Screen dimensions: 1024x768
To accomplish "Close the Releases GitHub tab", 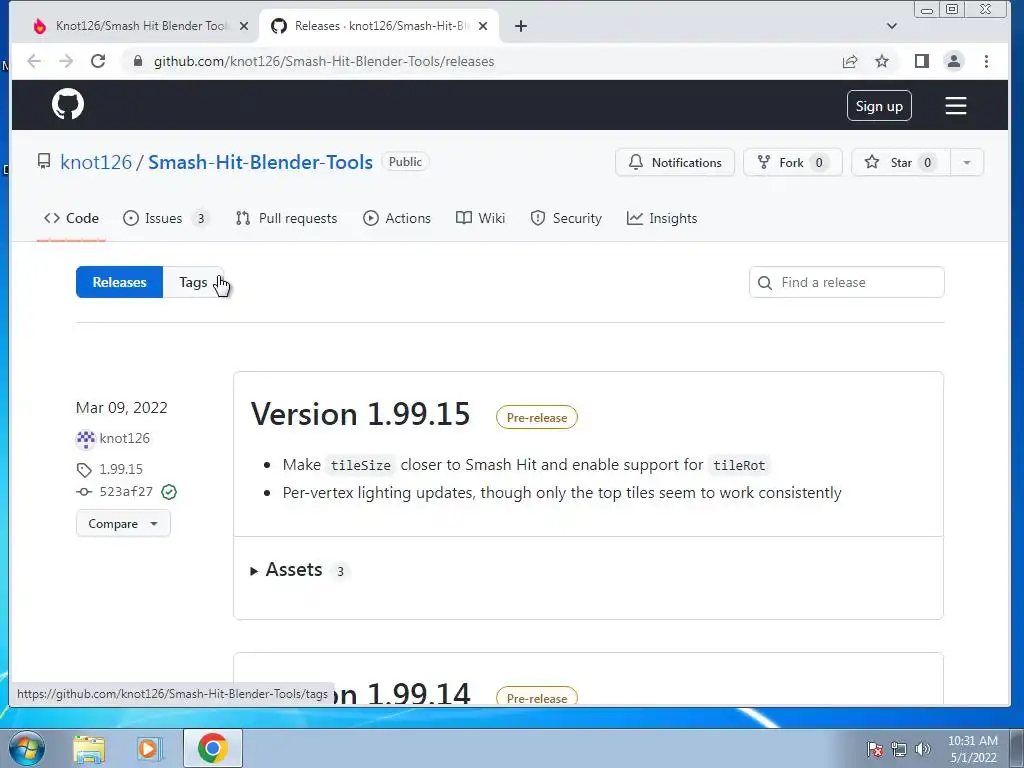I will point(483,26).
